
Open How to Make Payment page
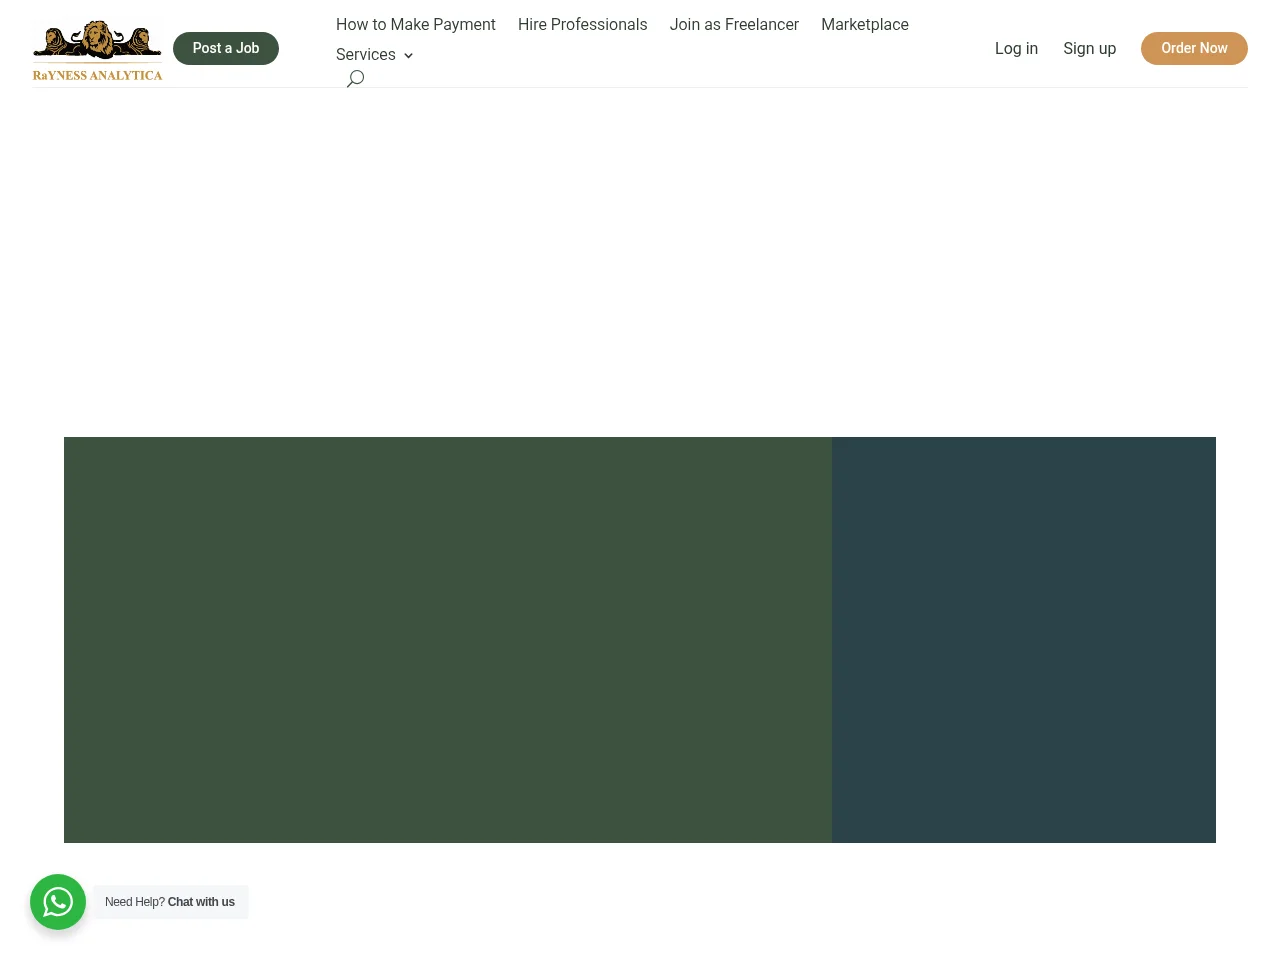(x=416, y=25)
